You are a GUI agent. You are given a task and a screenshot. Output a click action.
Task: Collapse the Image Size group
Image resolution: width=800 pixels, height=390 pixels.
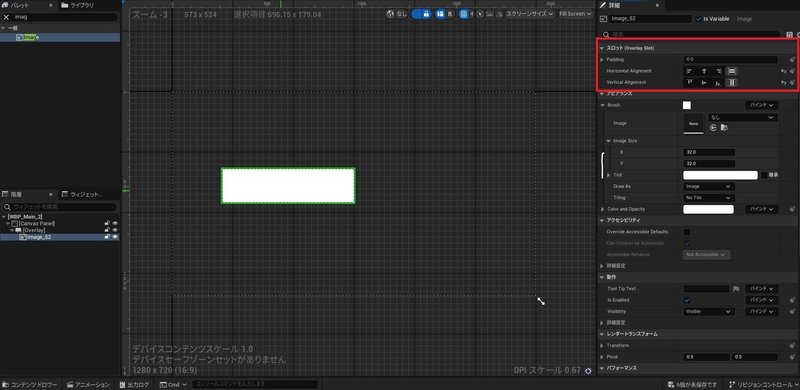pos(609,141)
